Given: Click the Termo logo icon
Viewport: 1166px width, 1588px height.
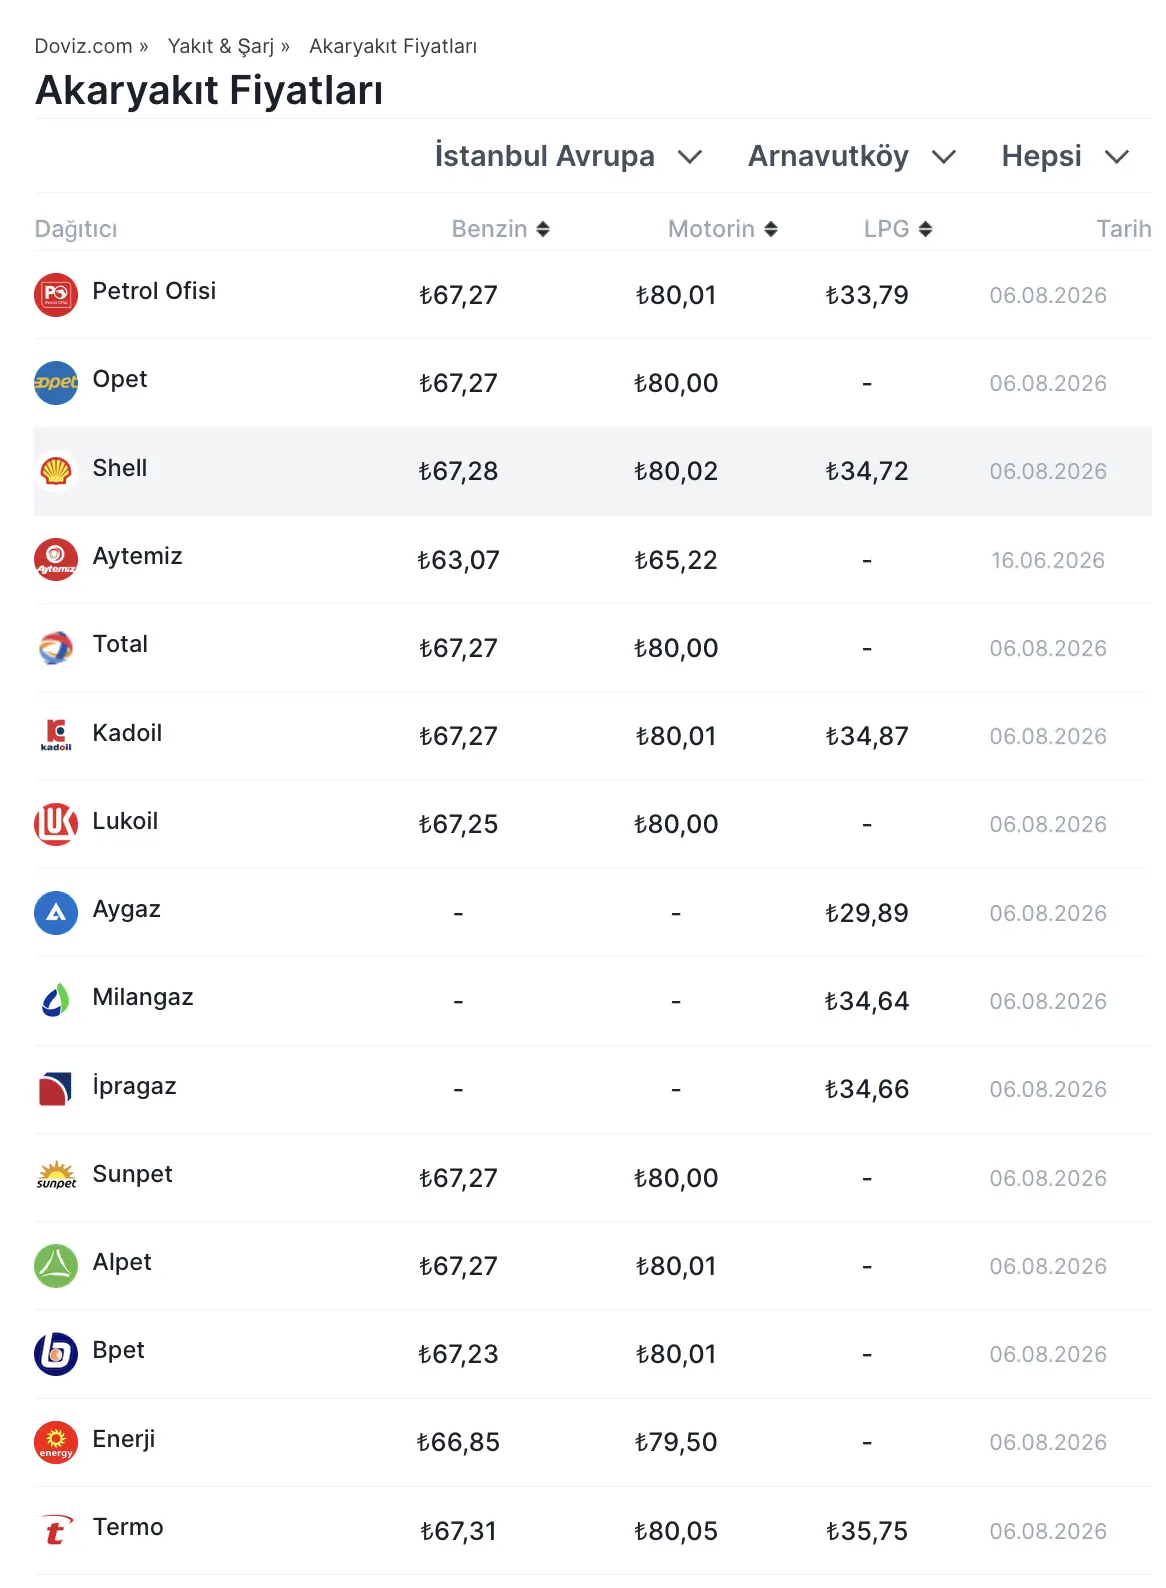Looking at the screenshot, I should 56,1531.
